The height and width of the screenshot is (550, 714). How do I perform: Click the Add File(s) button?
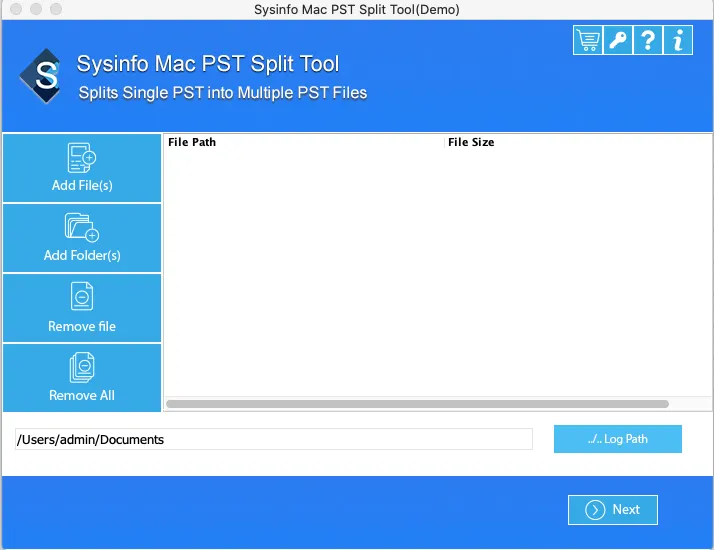(82, 168)
